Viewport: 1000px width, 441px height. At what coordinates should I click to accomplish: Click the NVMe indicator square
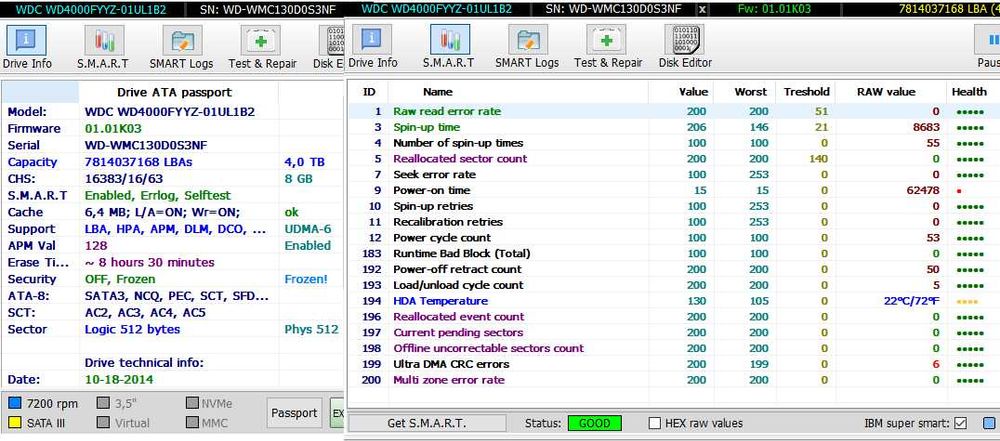point(192,403)
